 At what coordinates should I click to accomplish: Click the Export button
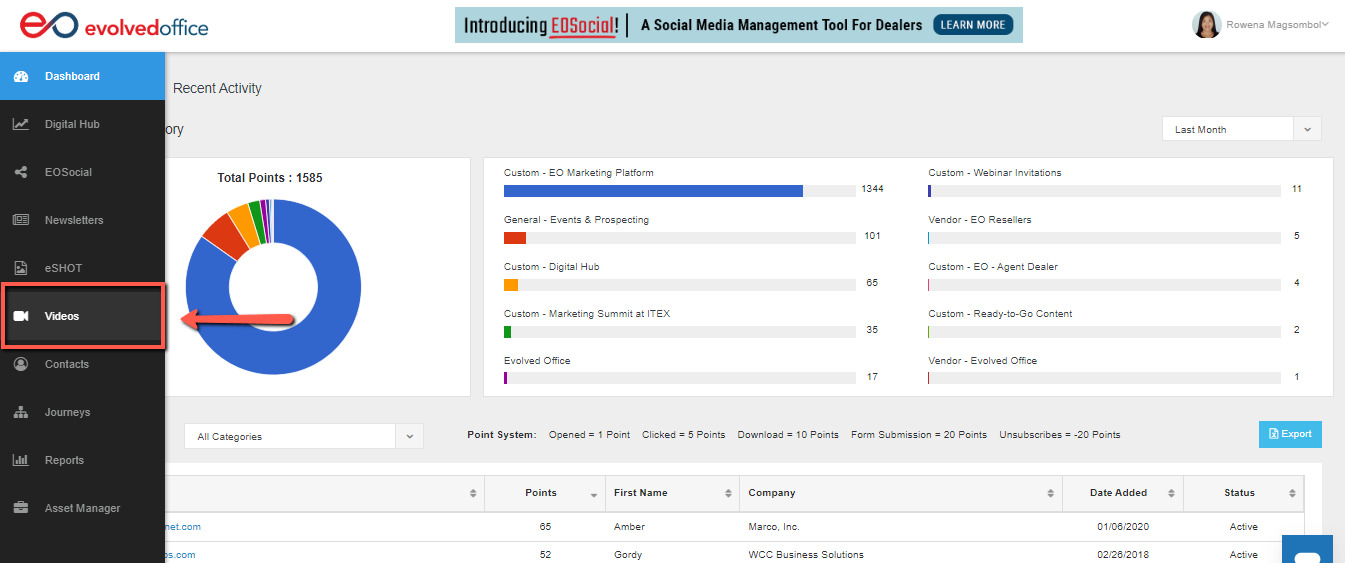(1290, 434)
